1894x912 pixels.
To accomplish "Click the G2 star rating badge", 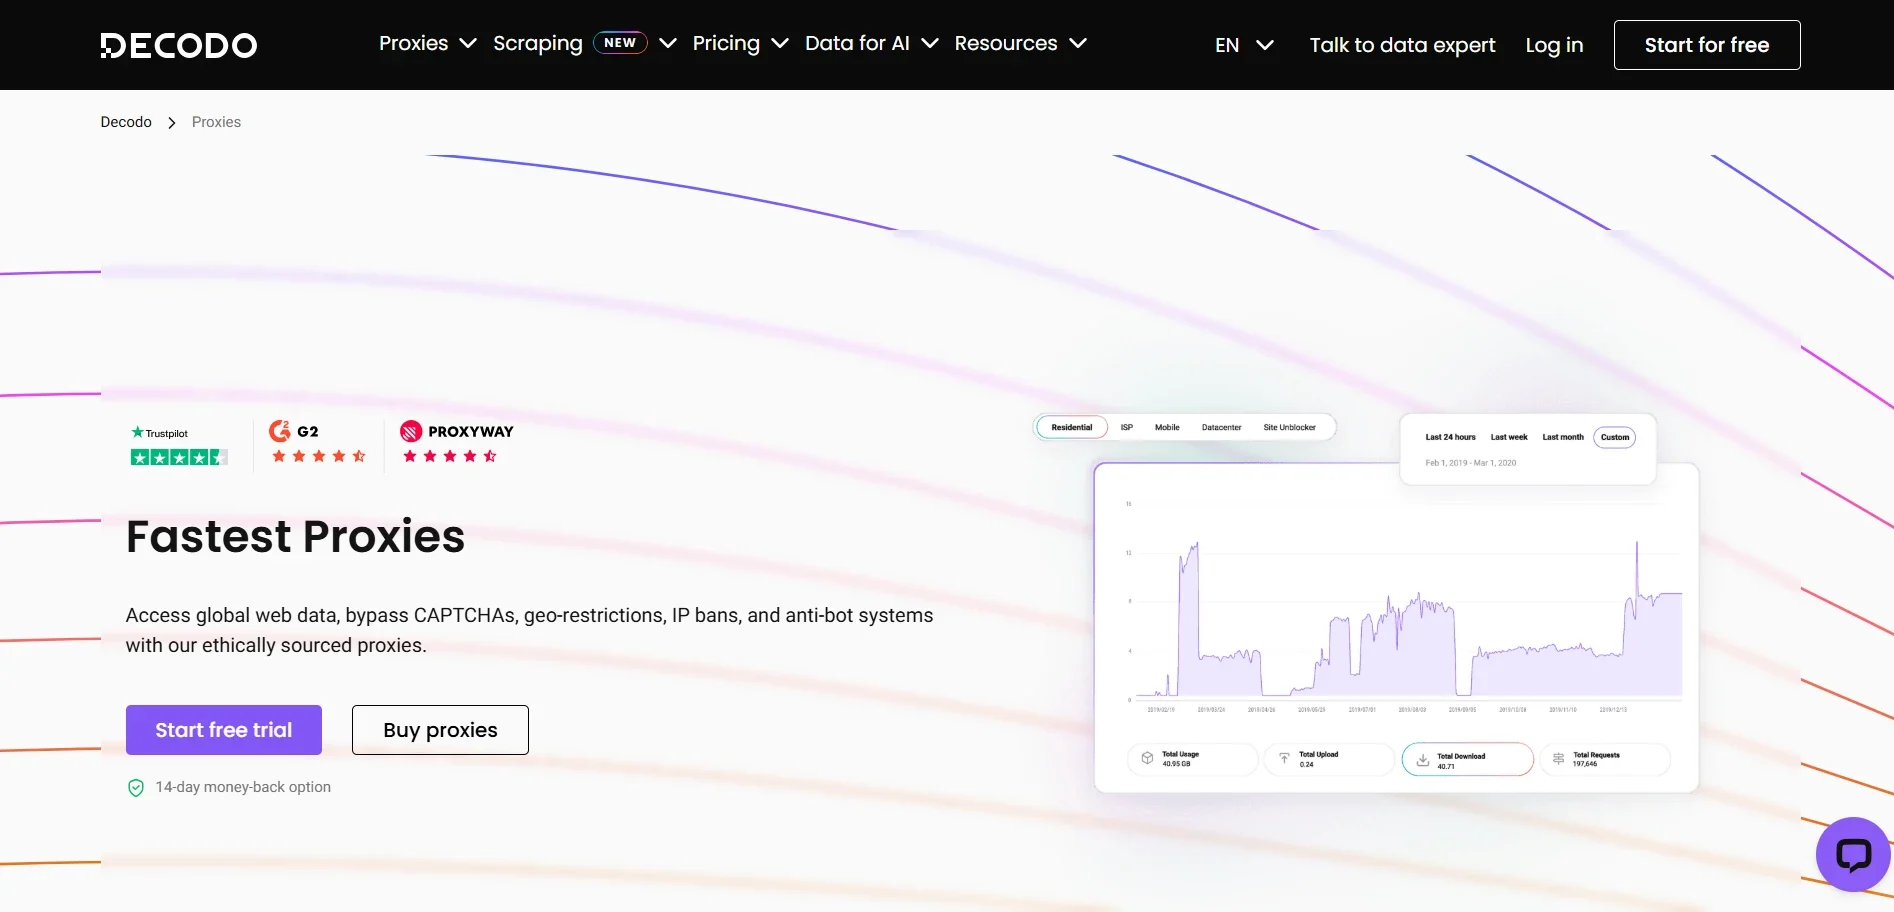I will coord(318,443).
